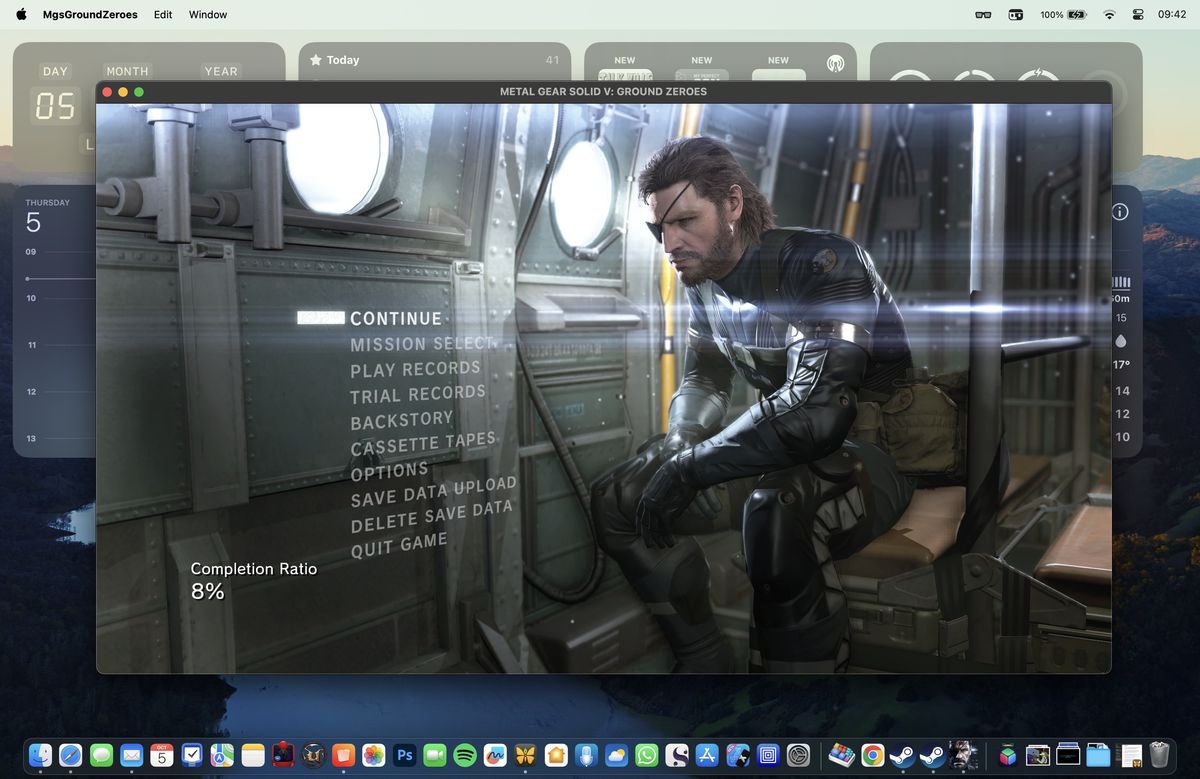The width and height of the screenshot is (1200, 779).
Task: Open the Window menu
Action: (207, 14)
